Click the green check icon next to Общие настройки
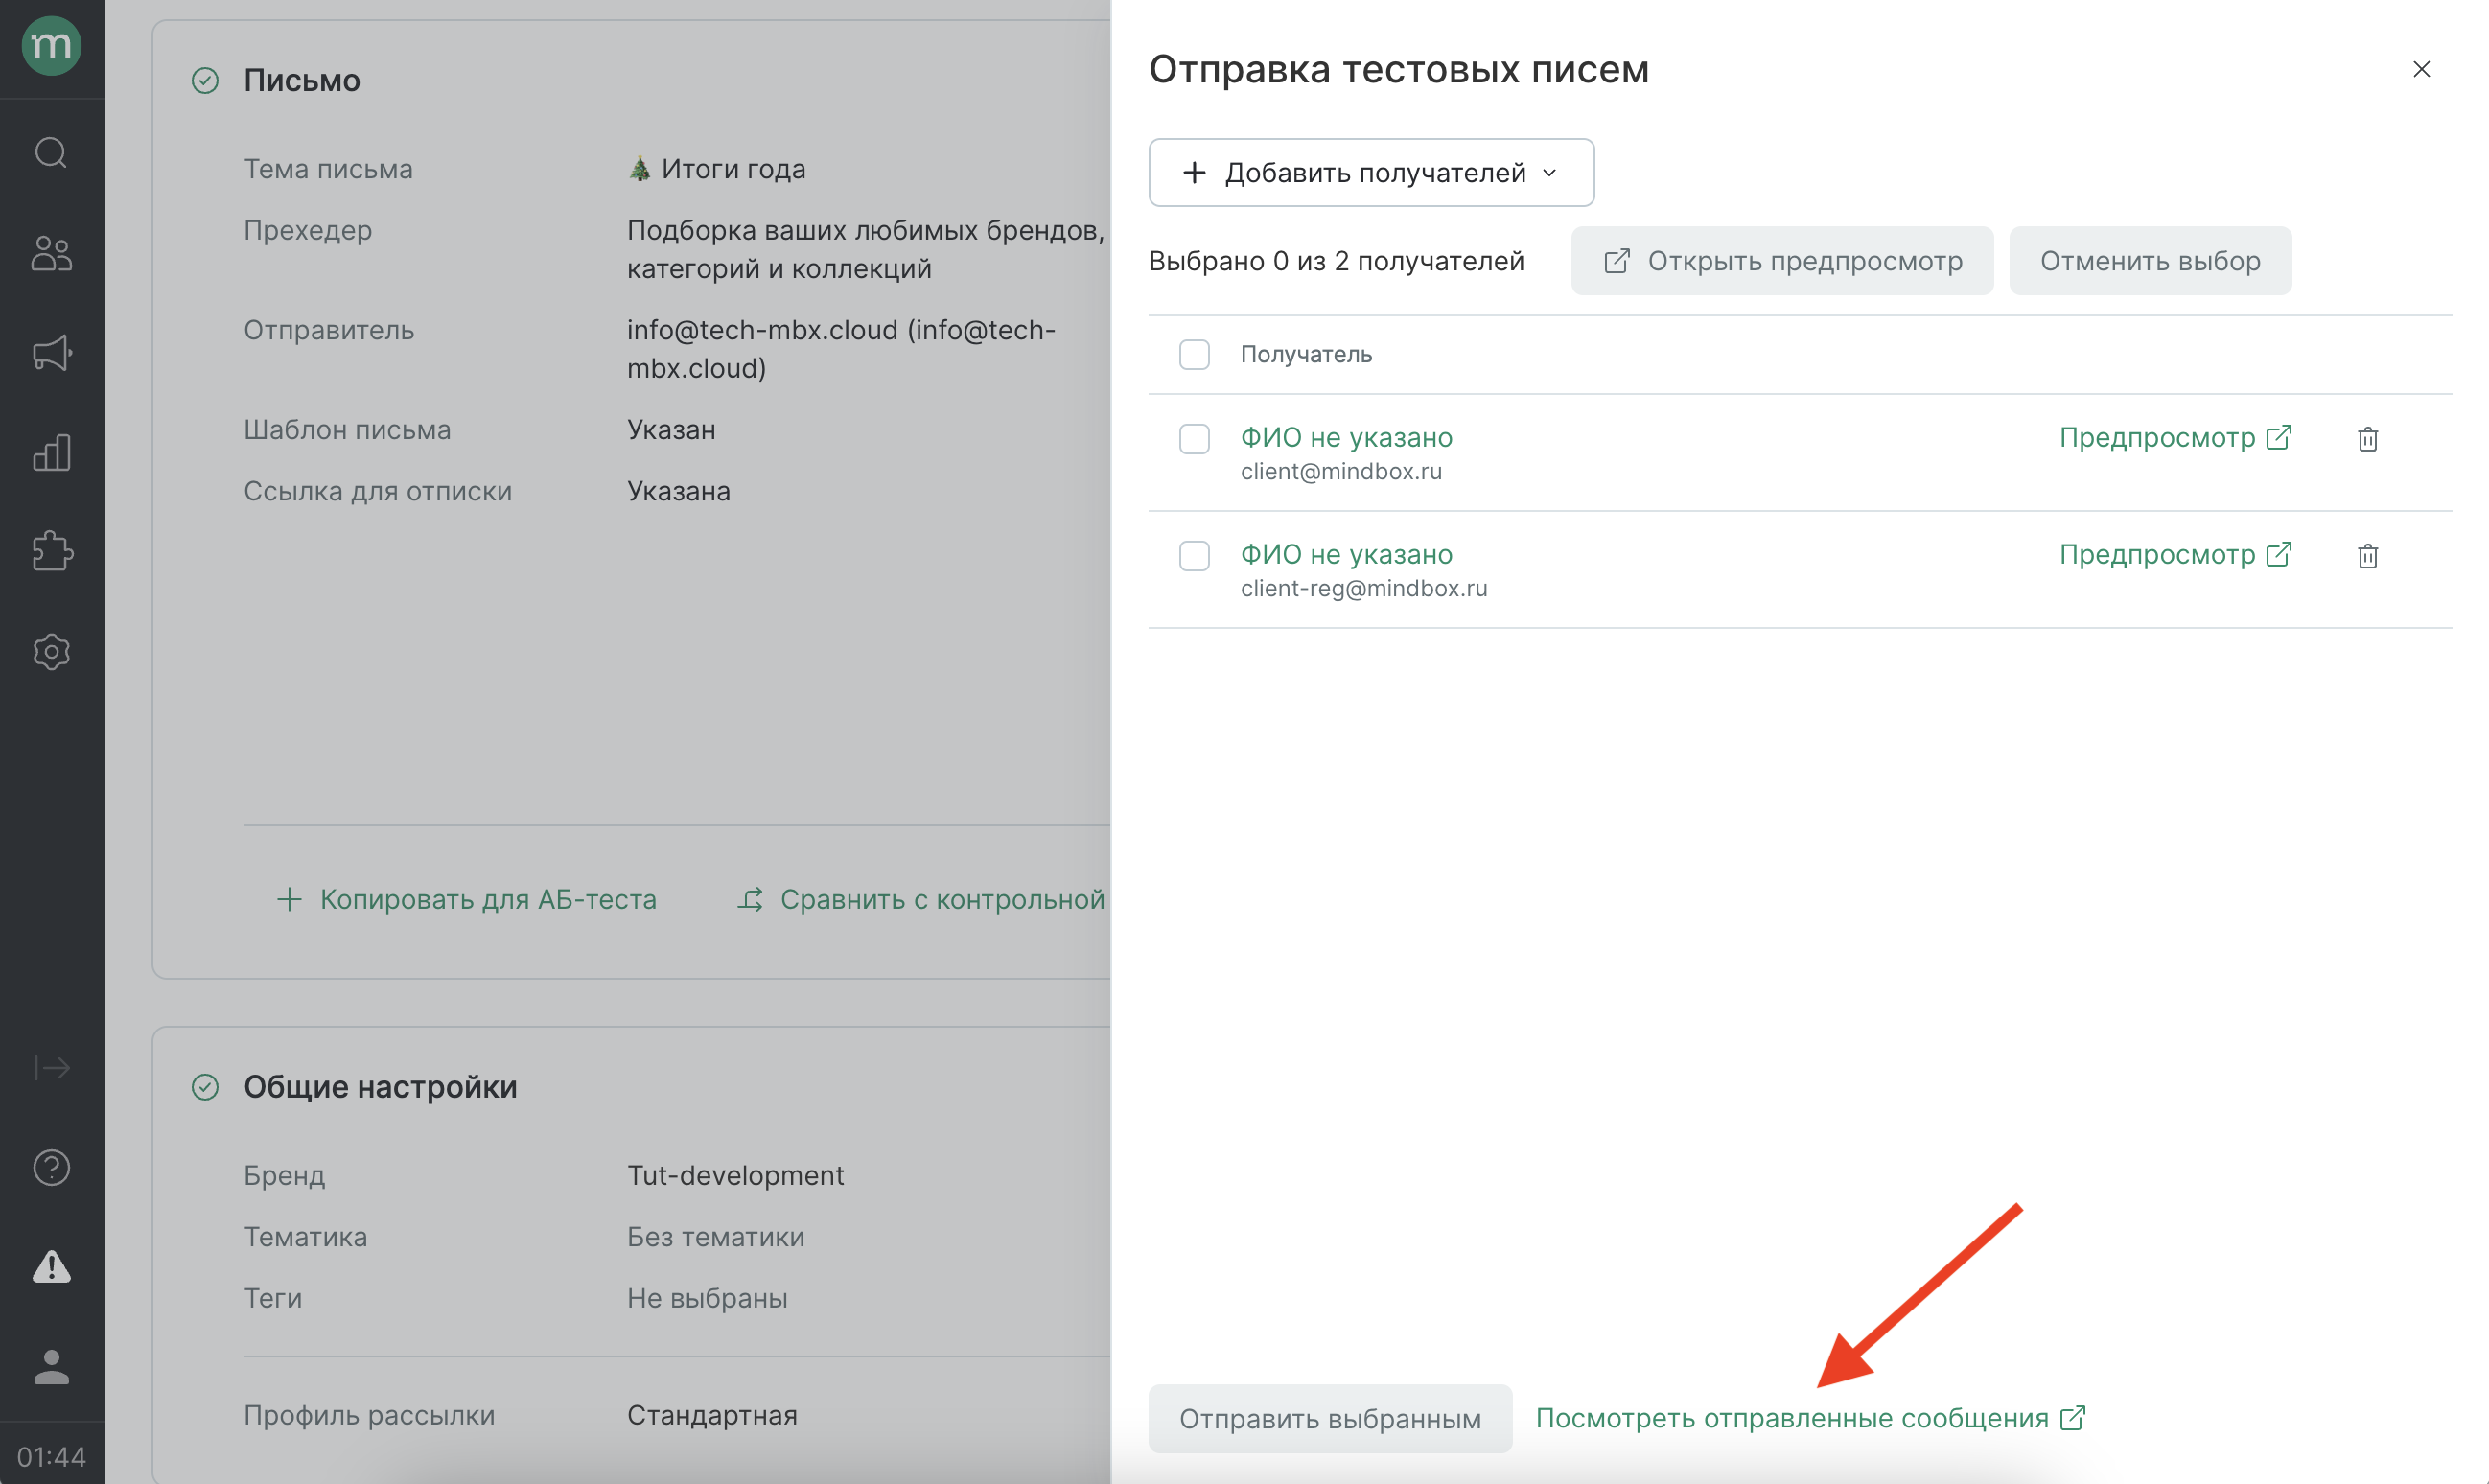This screenshot has width=2489, height=1484. click(x=205, y=1087)
